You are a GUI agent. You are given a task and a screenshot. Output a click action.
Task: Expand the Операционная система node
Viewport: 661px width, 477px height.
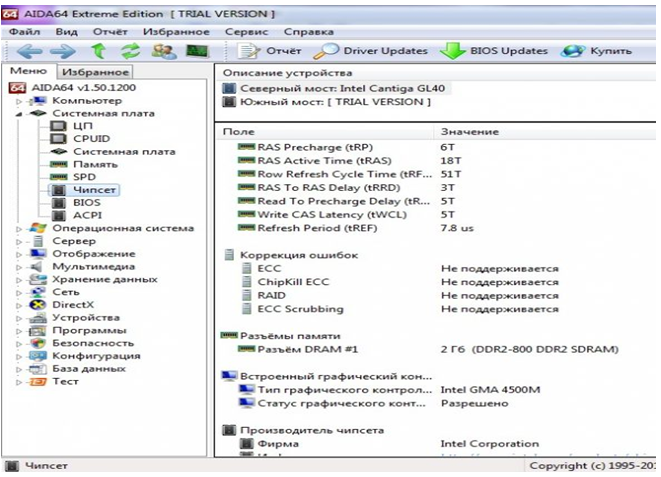click(19, 229)
